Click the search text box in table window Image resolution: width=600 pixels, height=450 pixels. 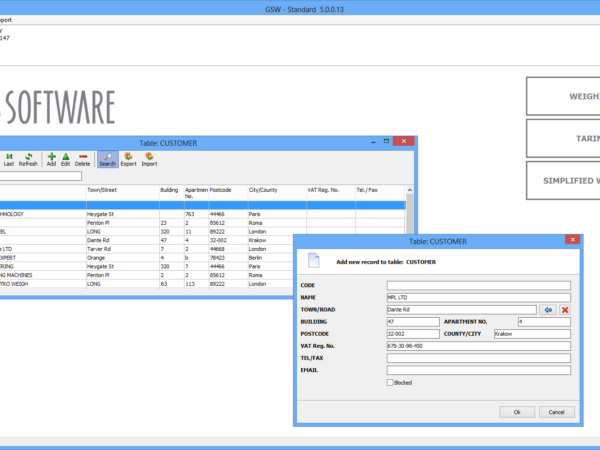pos(40,176)
